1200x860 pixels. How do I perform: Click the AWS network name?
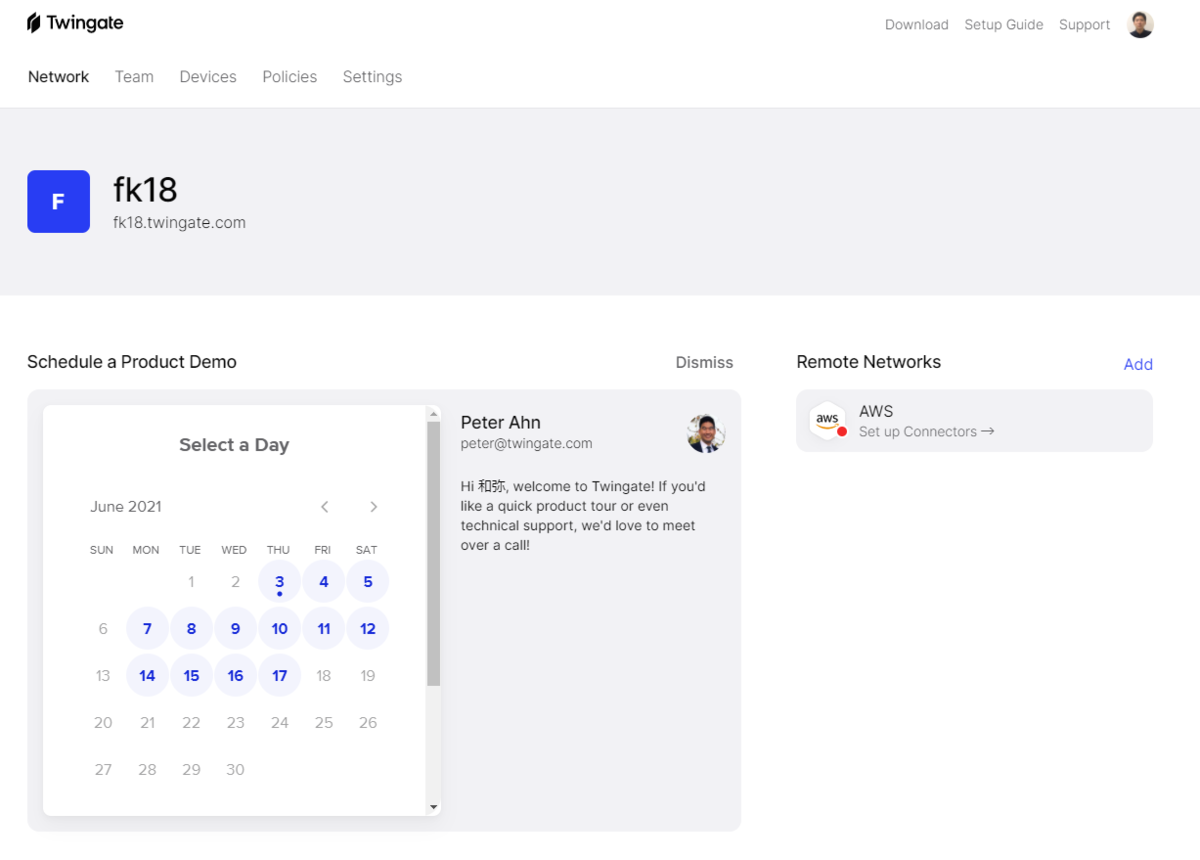[876, 411]
